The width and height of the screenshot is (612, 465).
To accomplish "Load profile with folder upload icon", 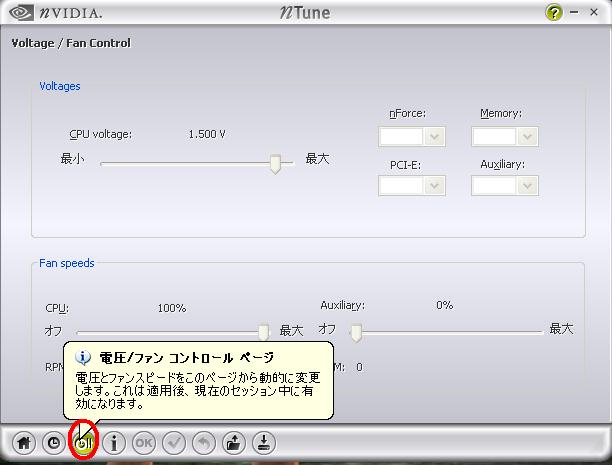I will tap(233, 443).
